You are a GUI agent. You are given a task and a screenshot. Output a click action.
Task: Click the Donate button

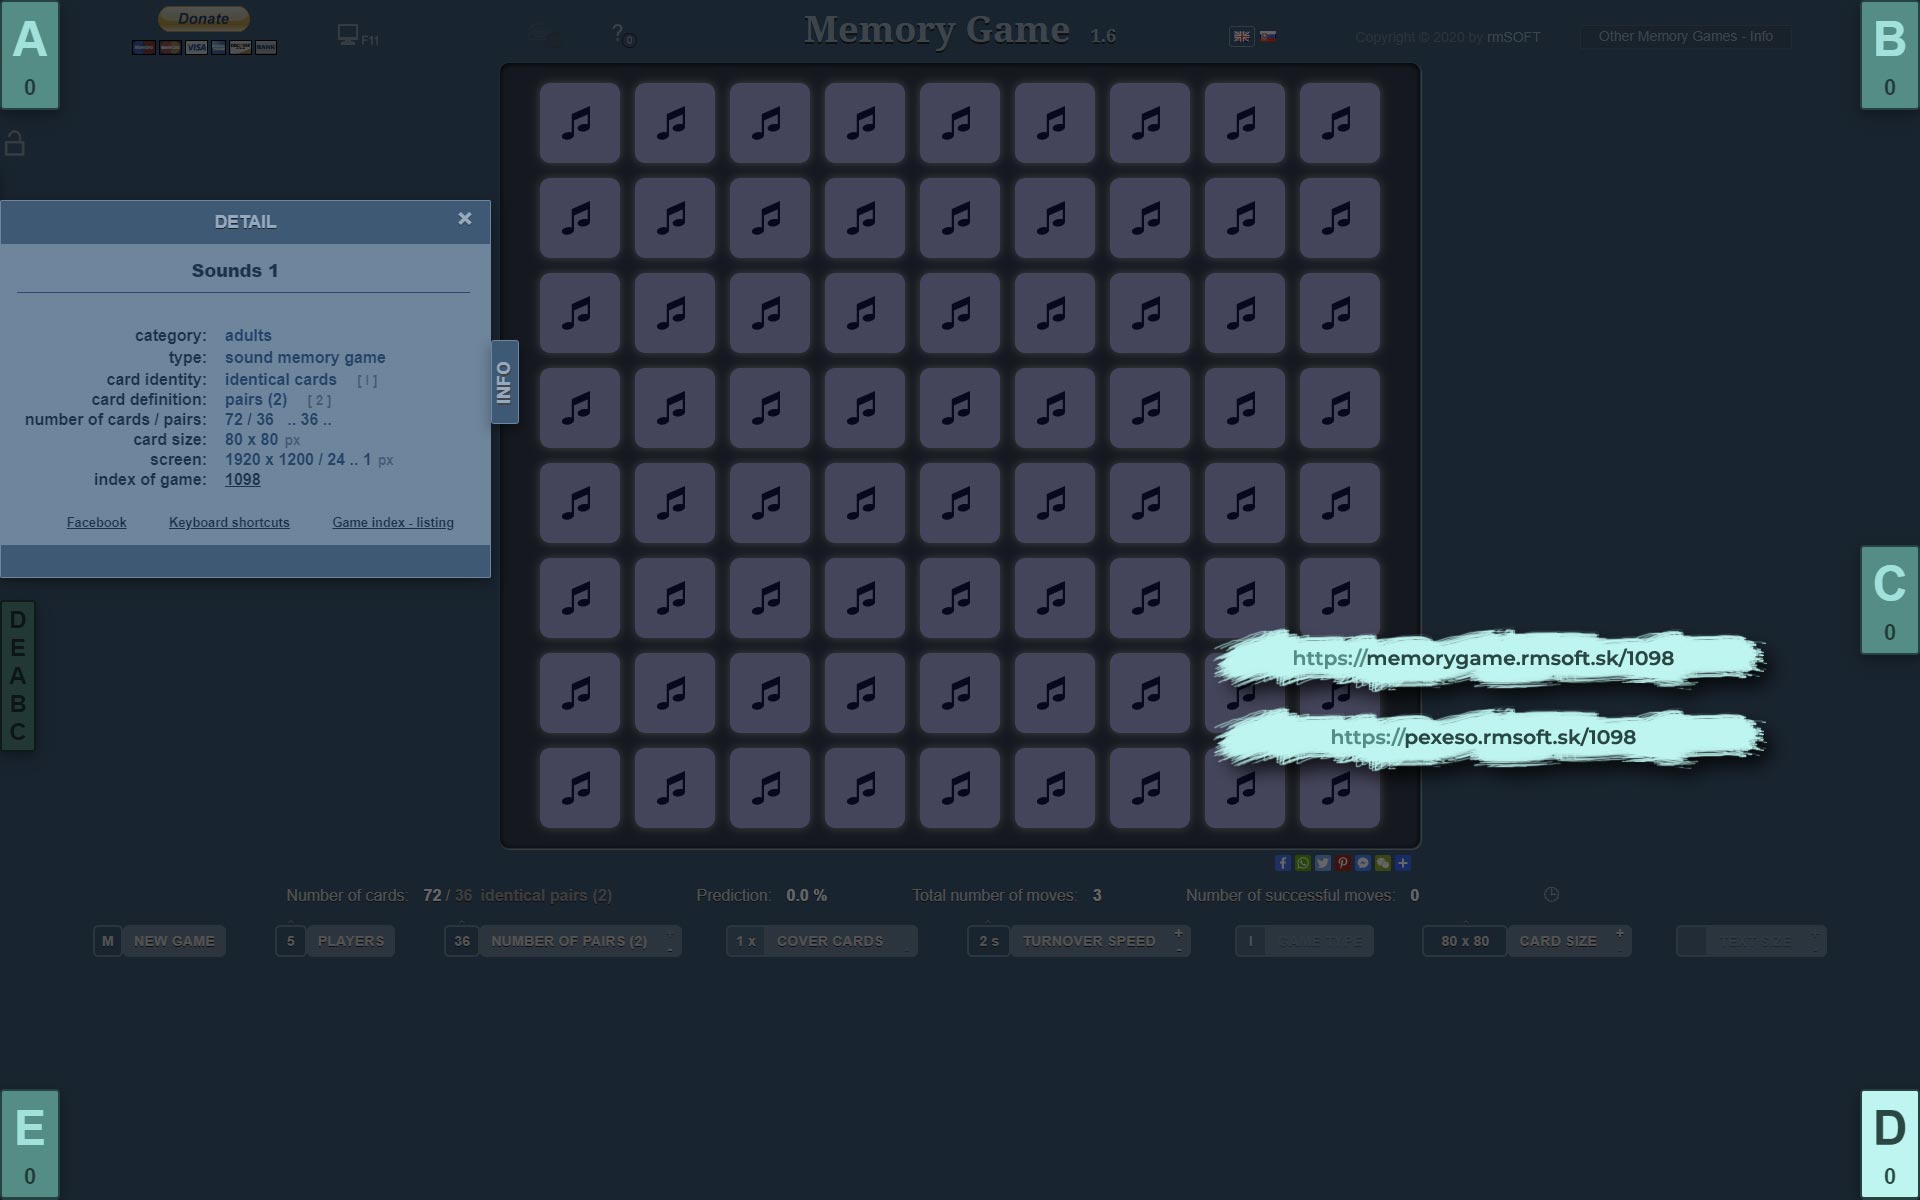(x=204, y=19)
